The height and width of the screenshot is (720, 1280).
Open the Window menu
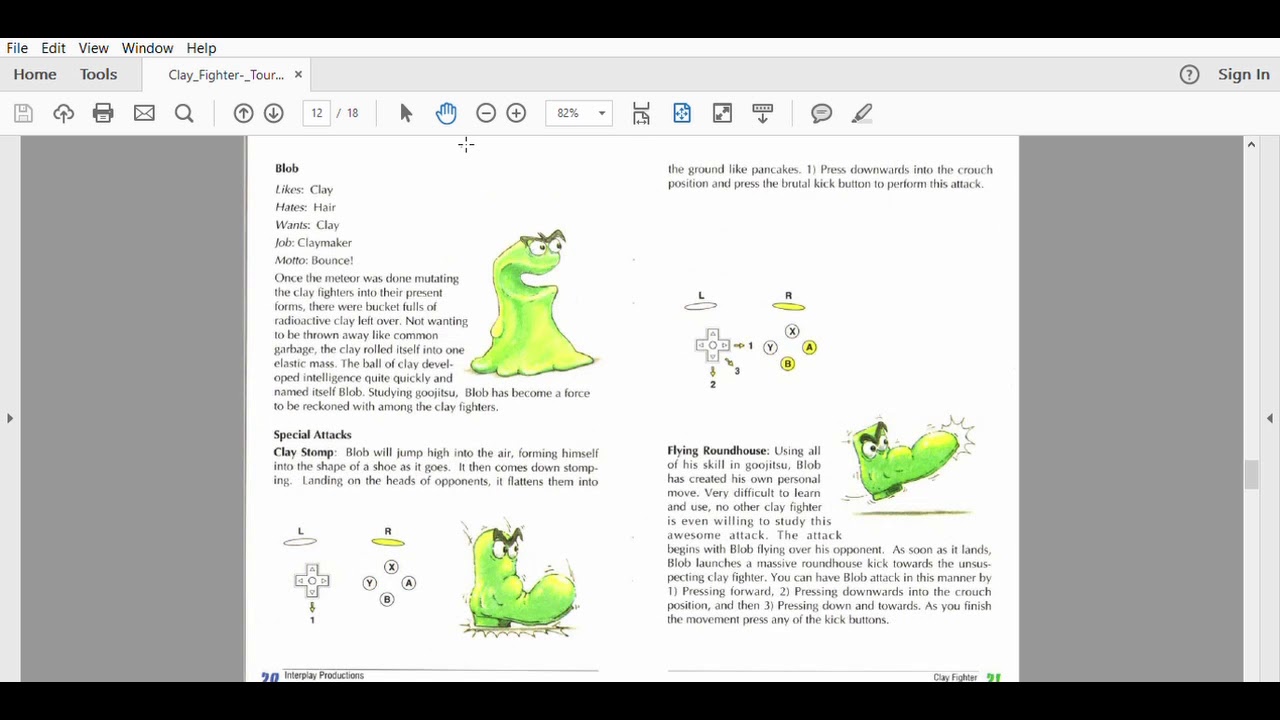tap(147, 48)
